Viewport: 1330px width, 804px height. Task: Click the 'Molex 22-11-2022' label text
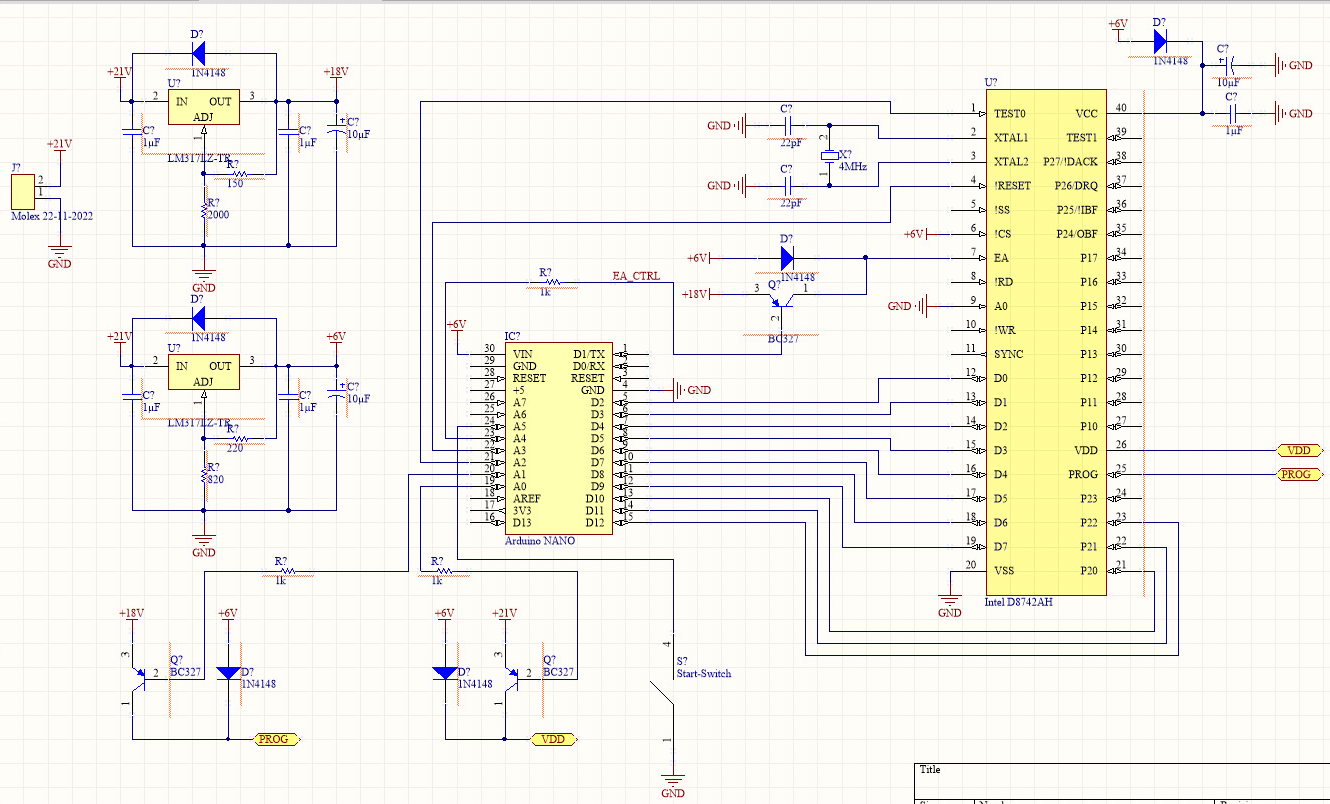click(52, 215)
